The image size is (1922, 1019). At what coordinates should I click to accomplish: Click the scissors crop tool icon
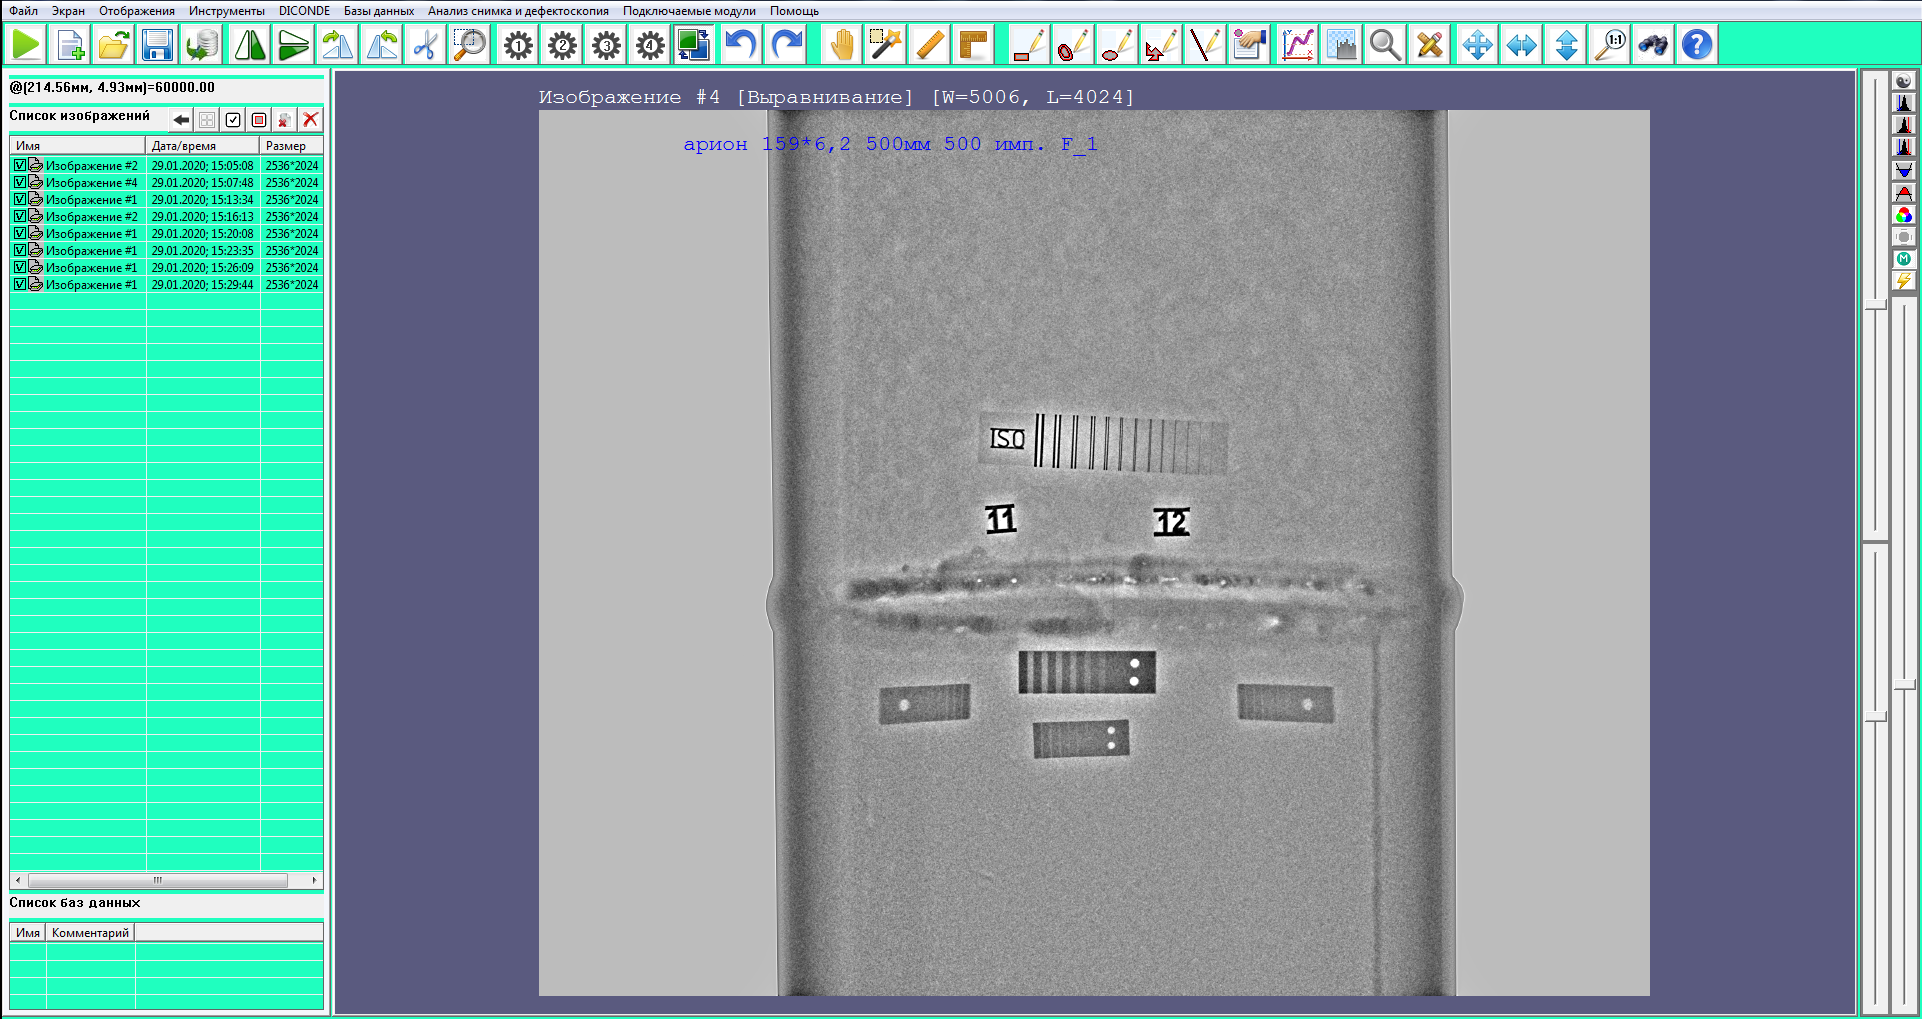click(426, 45)
